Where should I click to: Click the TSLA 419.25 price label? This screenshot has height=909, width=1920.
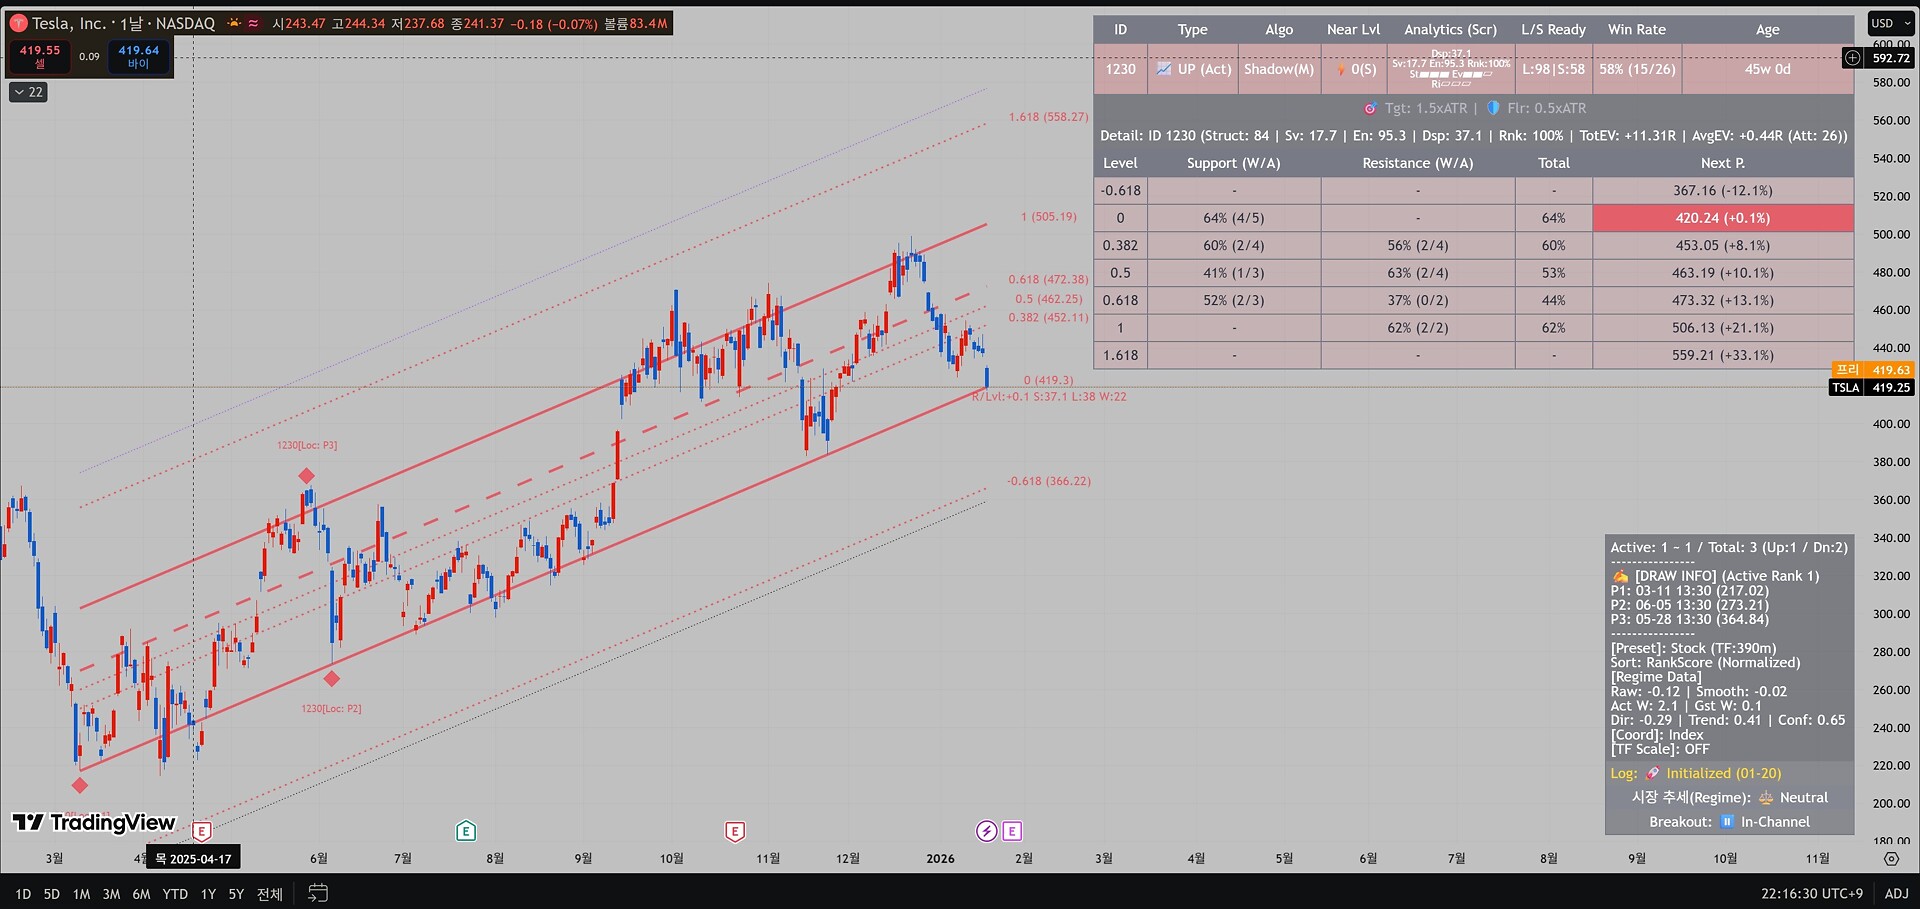coord(1871,387)
